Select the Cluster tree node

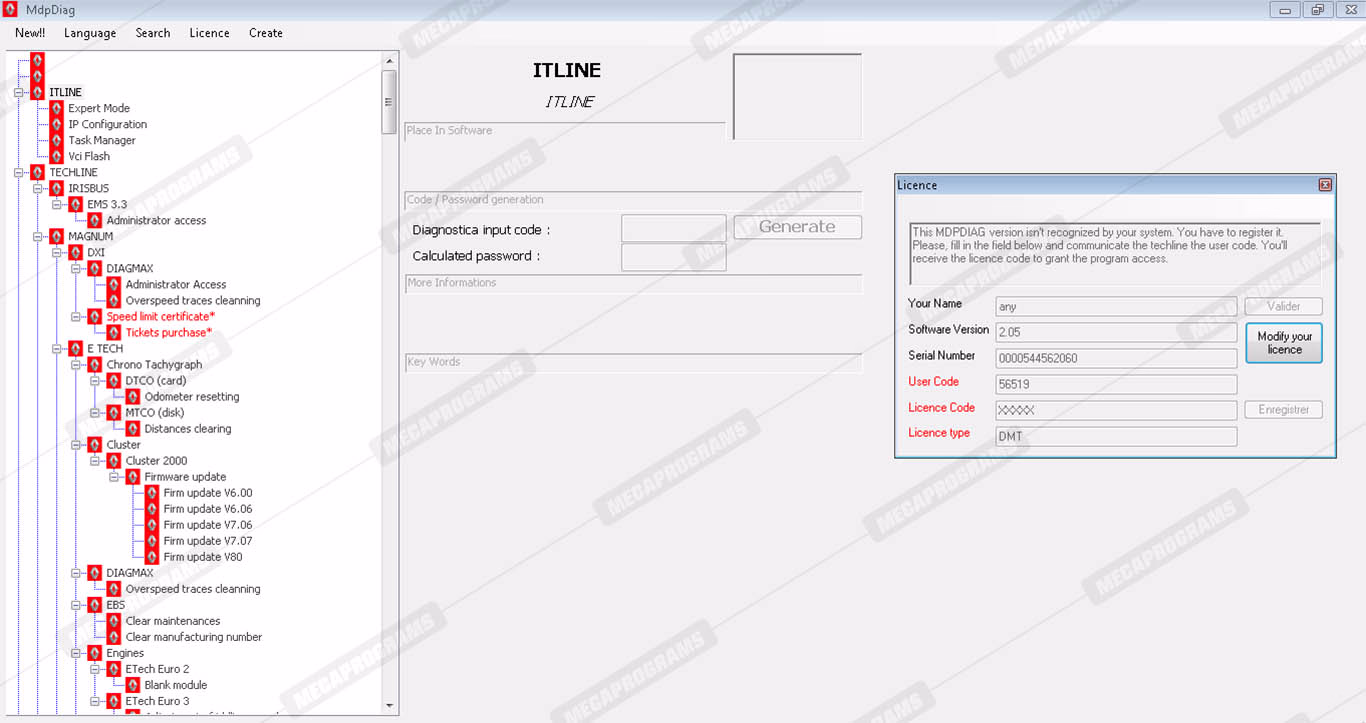[x=124, y=445]
